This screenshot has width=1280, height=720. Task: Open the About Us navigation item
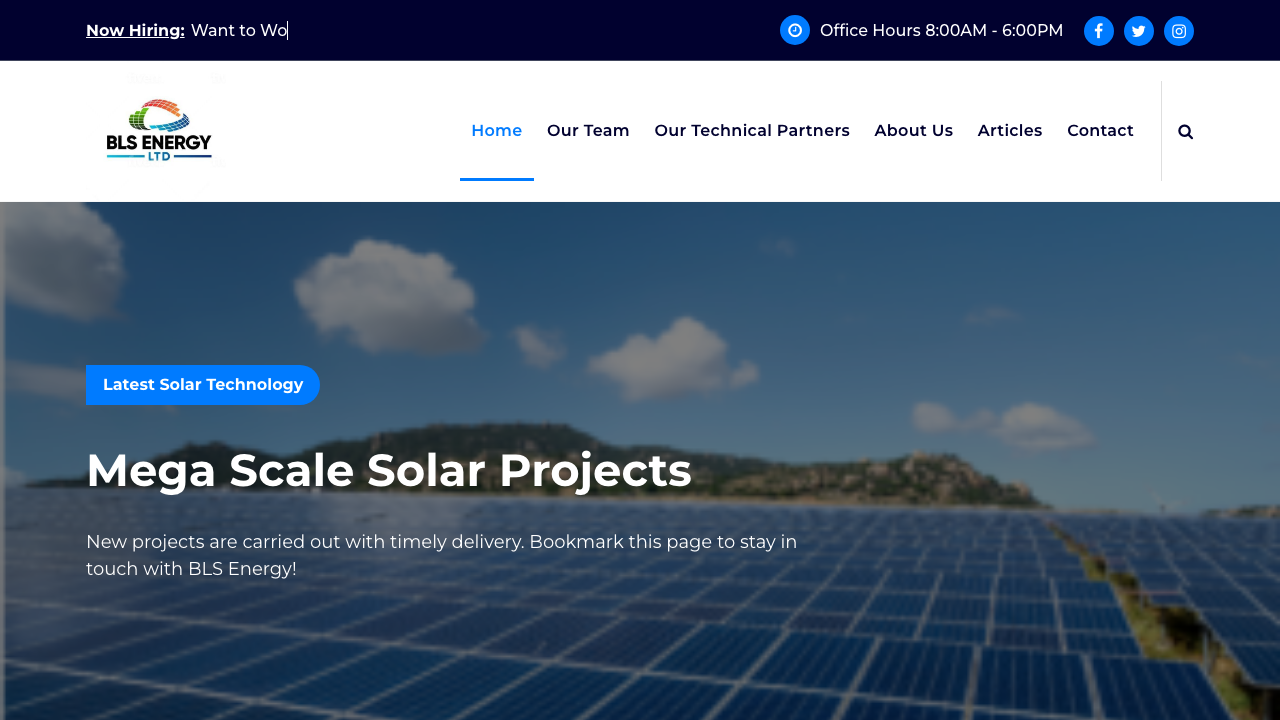tap(913, 130)
